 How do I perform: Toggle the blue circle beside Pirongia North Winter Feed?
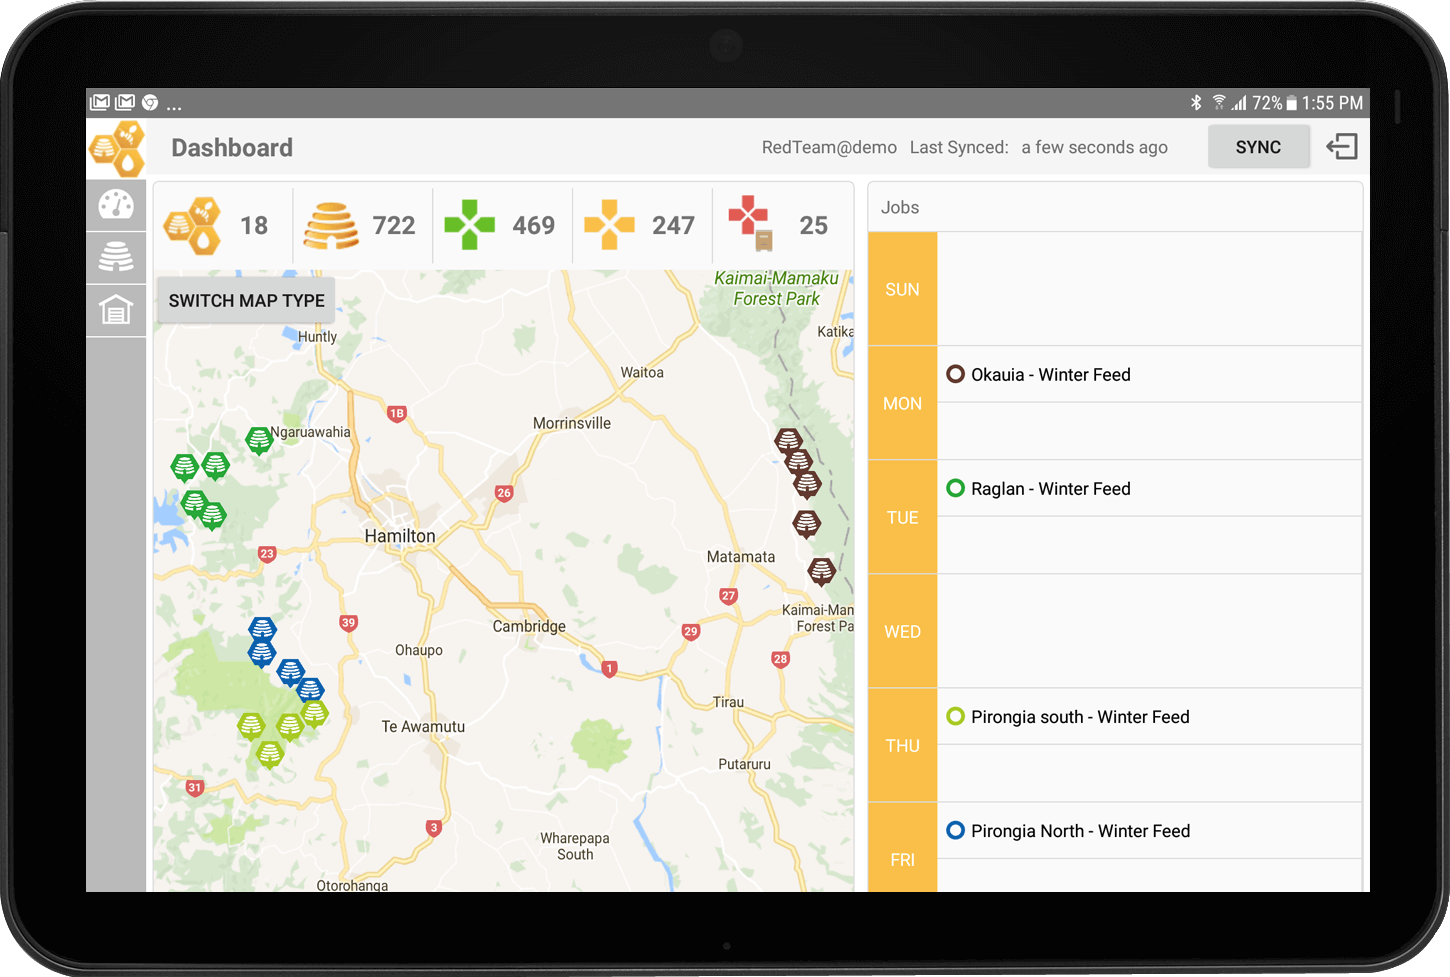click(955, 830)
